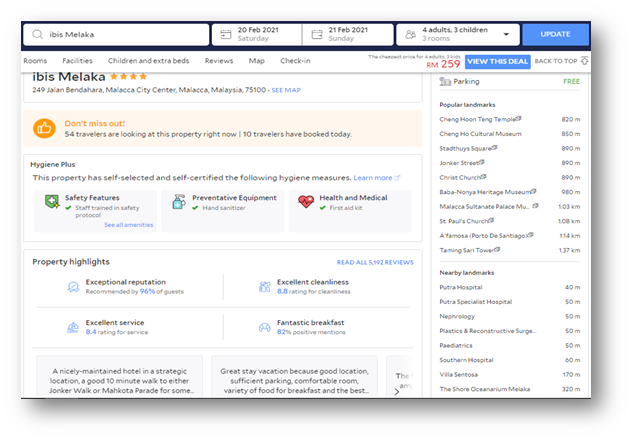Go to the Rooms tab
The width and height of the screenshot is (633, 441).
click(x=35, y=61)
